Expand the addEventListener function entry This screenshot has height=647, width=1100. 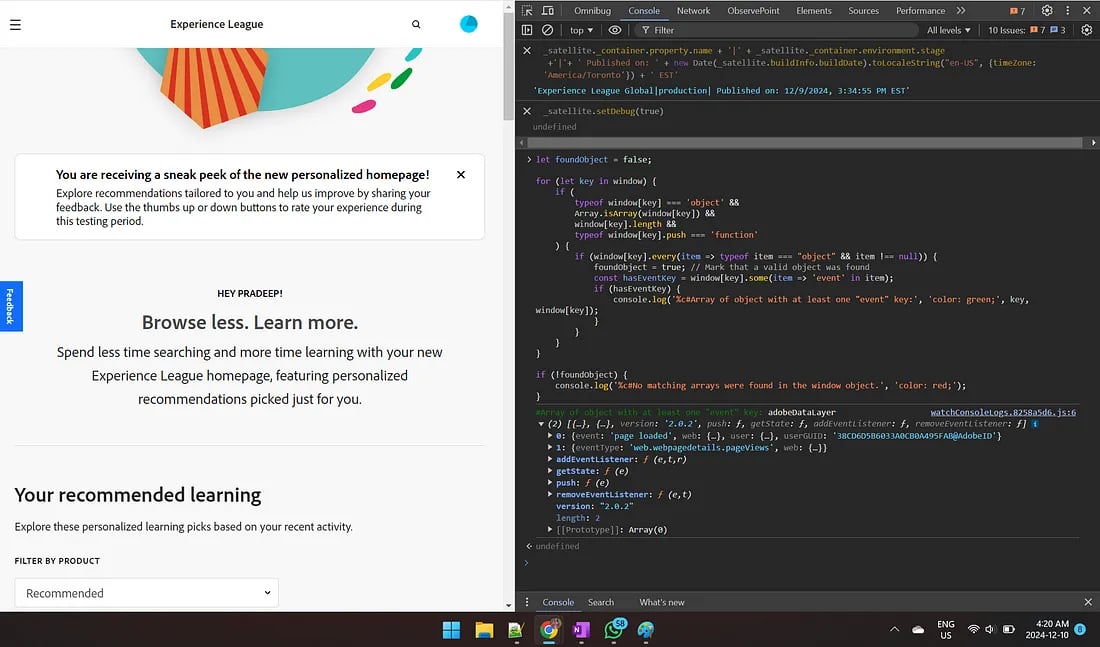[551, 459]
